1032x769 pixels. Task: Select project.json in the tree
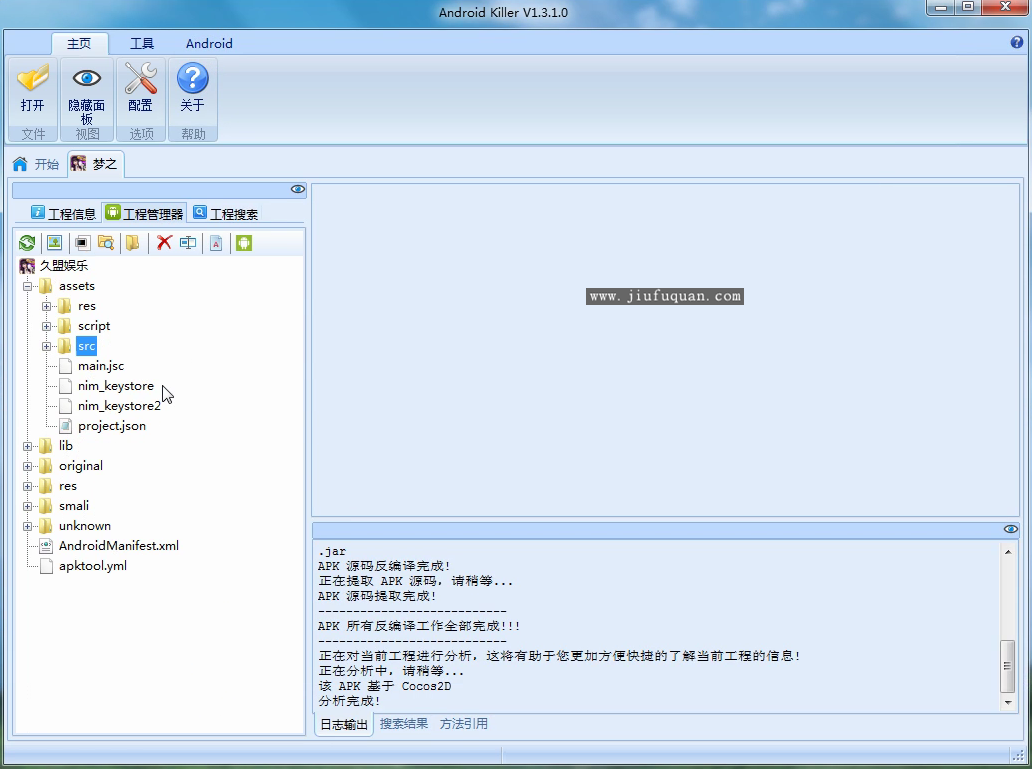[x=112, y=426]
